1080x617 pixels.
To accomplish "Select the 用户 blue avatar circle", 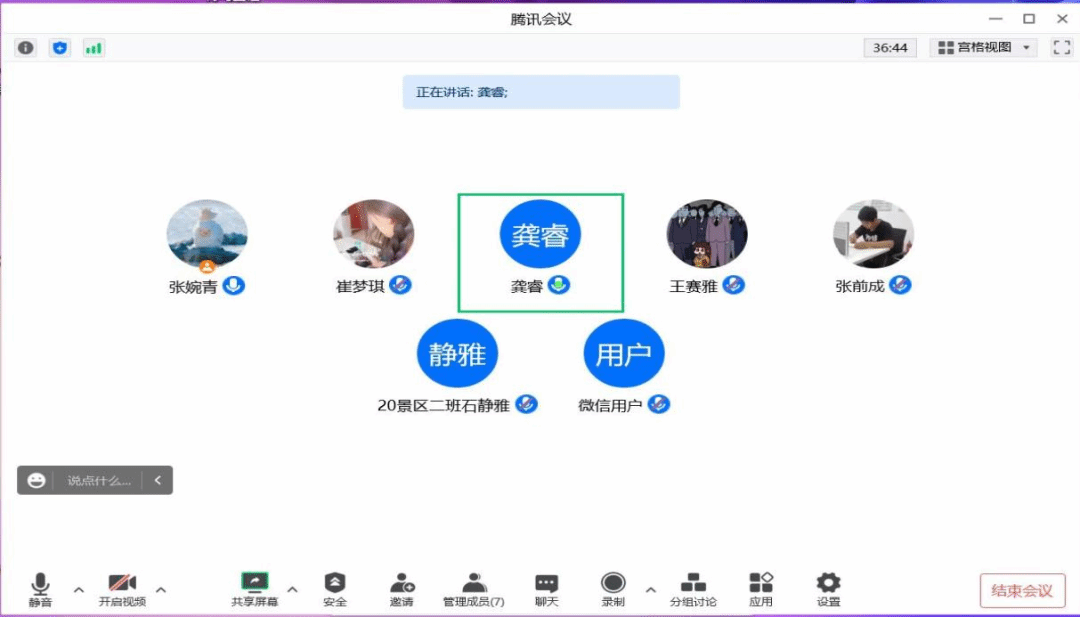I will pos(624,353).
